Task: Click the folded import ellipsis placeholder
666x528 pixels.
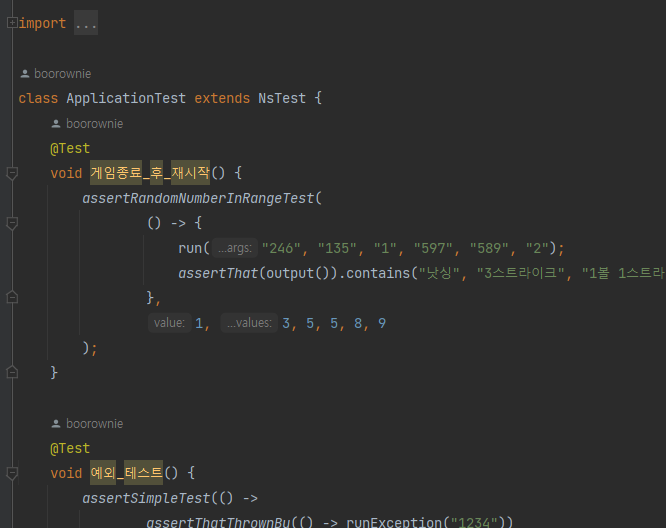Action: pos(86,23)
